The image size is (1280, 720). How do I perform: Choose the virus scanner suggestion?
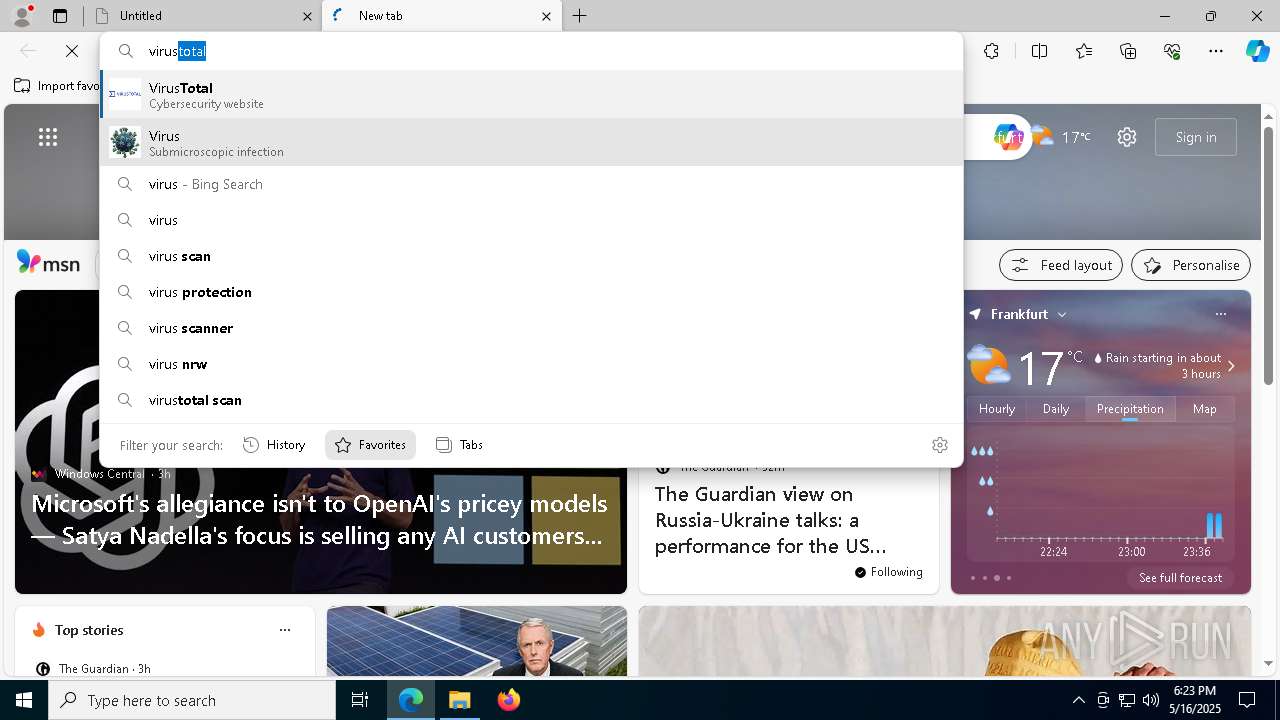tap(532, 328)
